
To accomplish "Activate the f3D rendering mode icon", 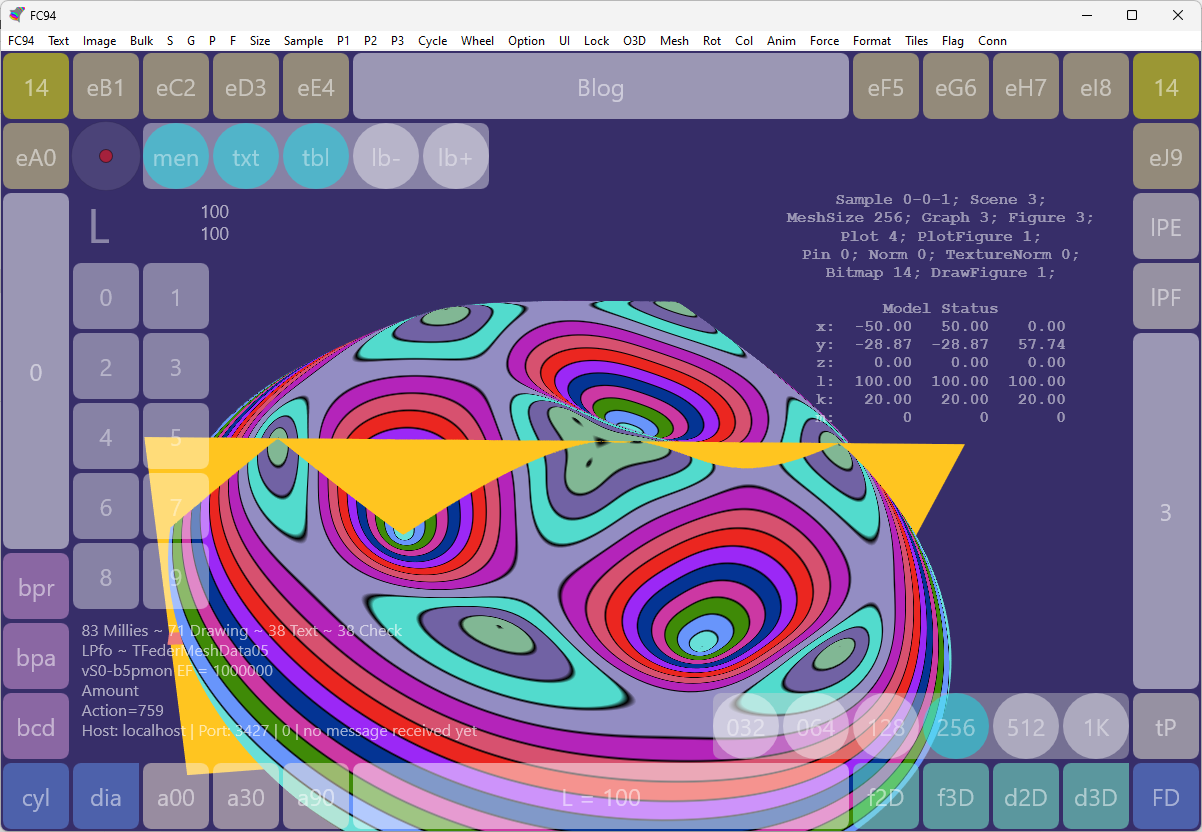I will pyautogui.click(x=956, y=797).
